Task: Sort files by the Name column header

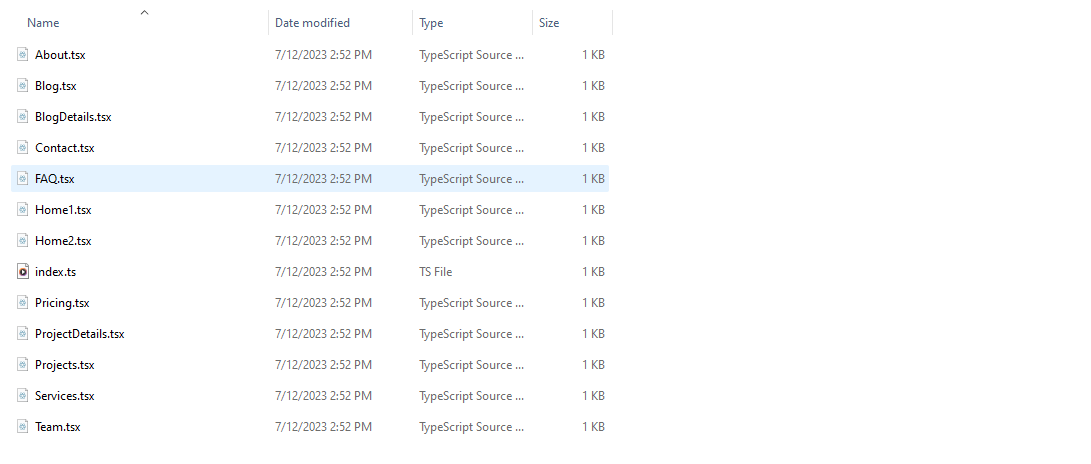Action: tap(43, 23)
